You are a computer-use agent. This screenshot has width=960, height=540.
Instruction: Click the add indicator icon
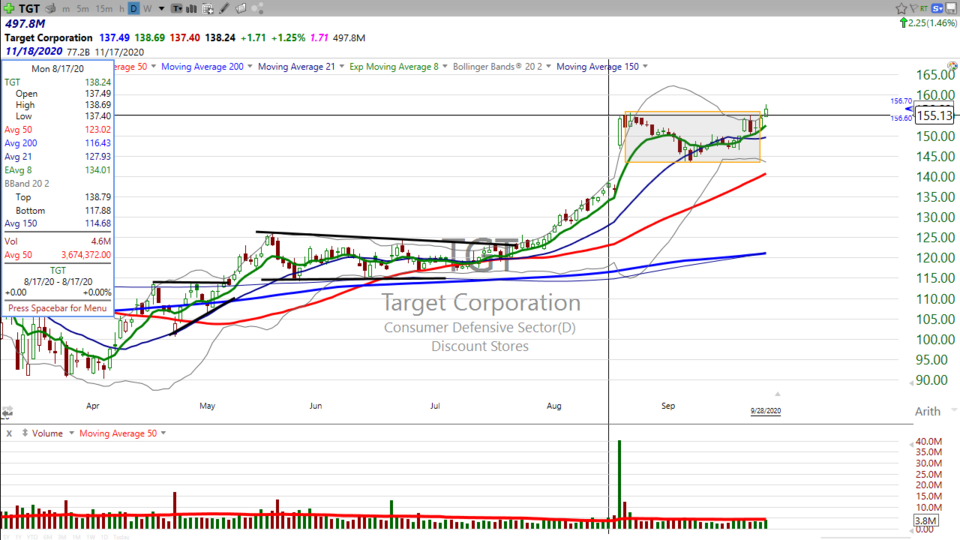pos(208,9)
